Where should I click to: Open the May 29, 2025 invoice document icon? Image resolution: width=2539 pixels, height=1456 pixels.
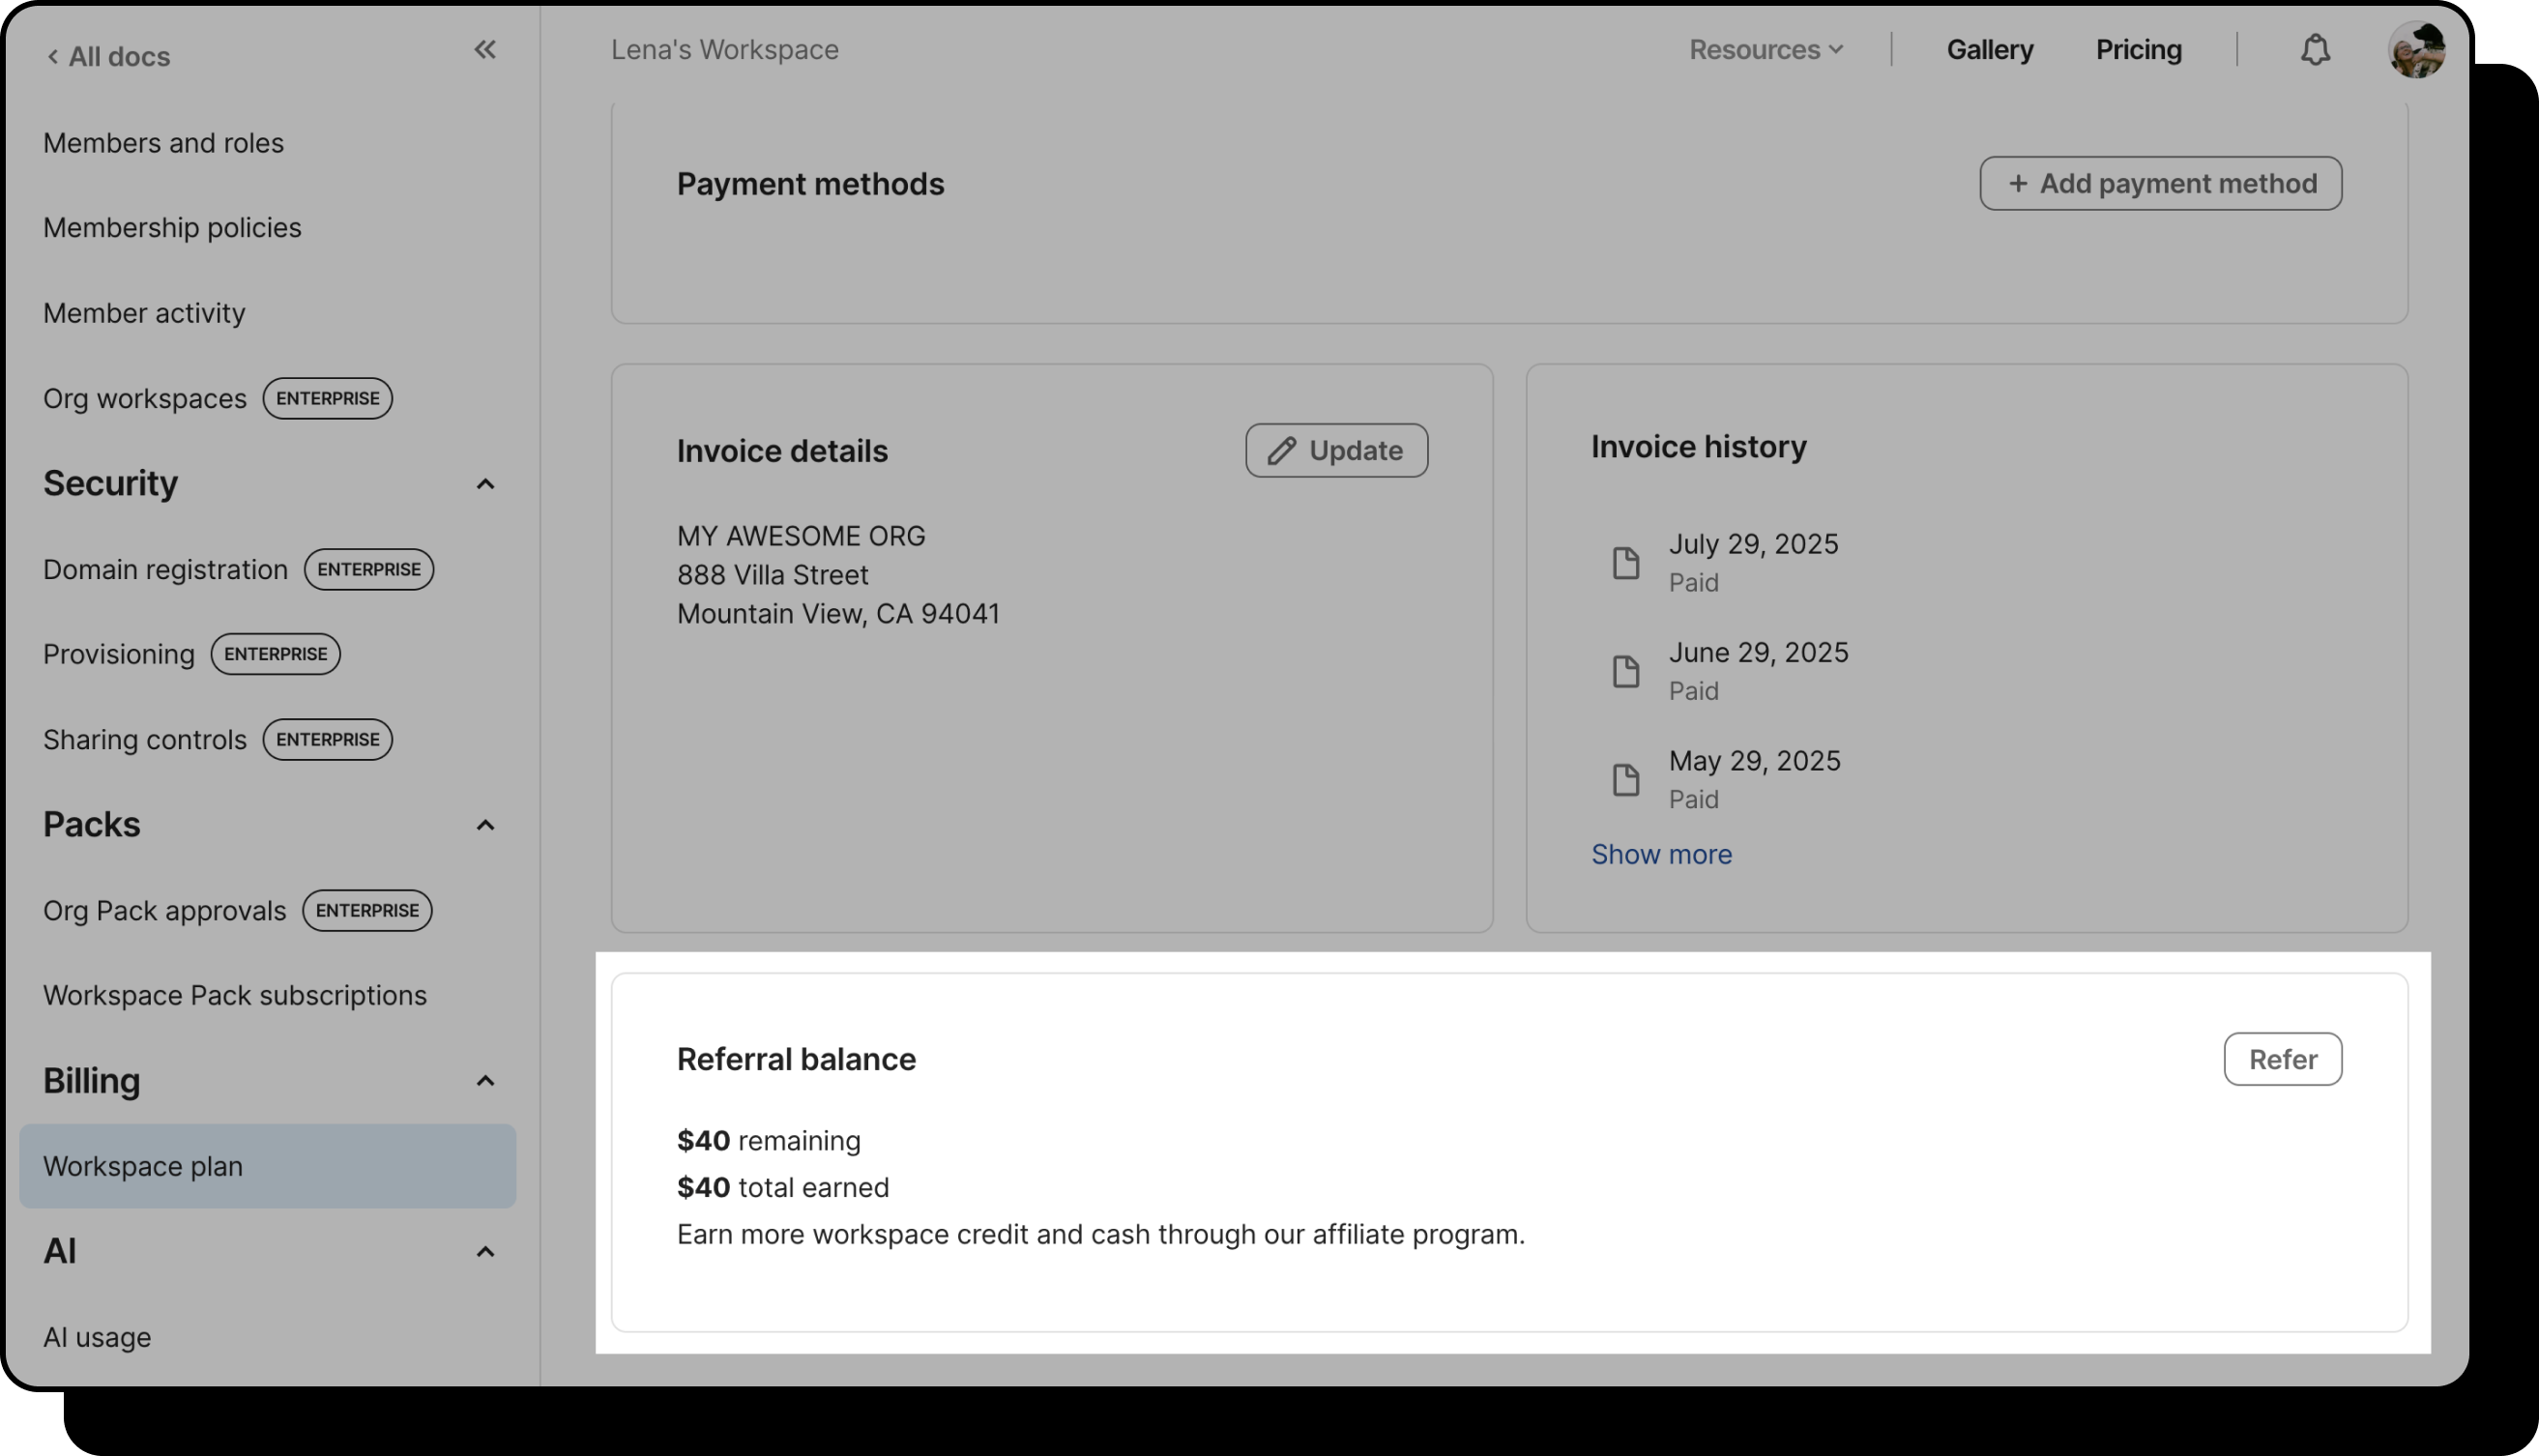point(1626,780)
